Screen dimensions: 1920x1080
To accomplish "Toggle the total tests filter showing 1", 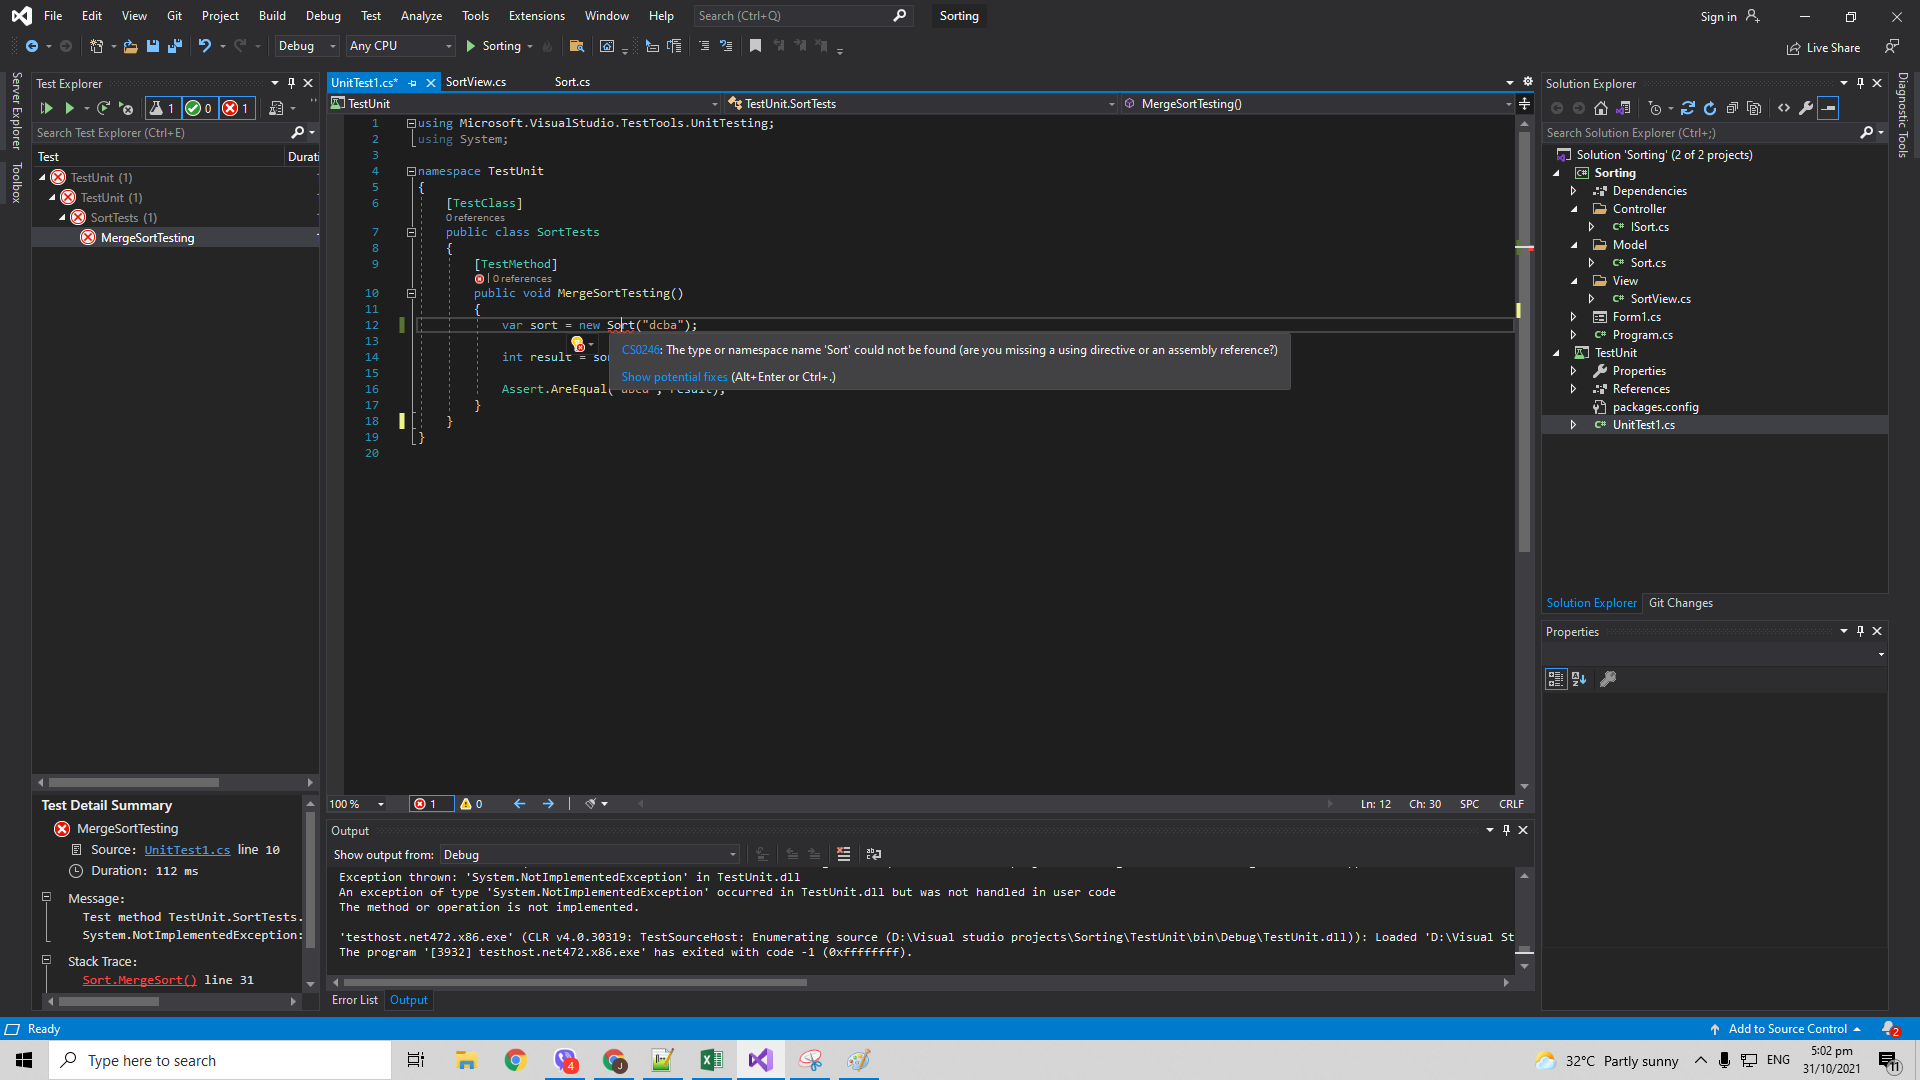I will pyautogui.click(x=162, y=108).
